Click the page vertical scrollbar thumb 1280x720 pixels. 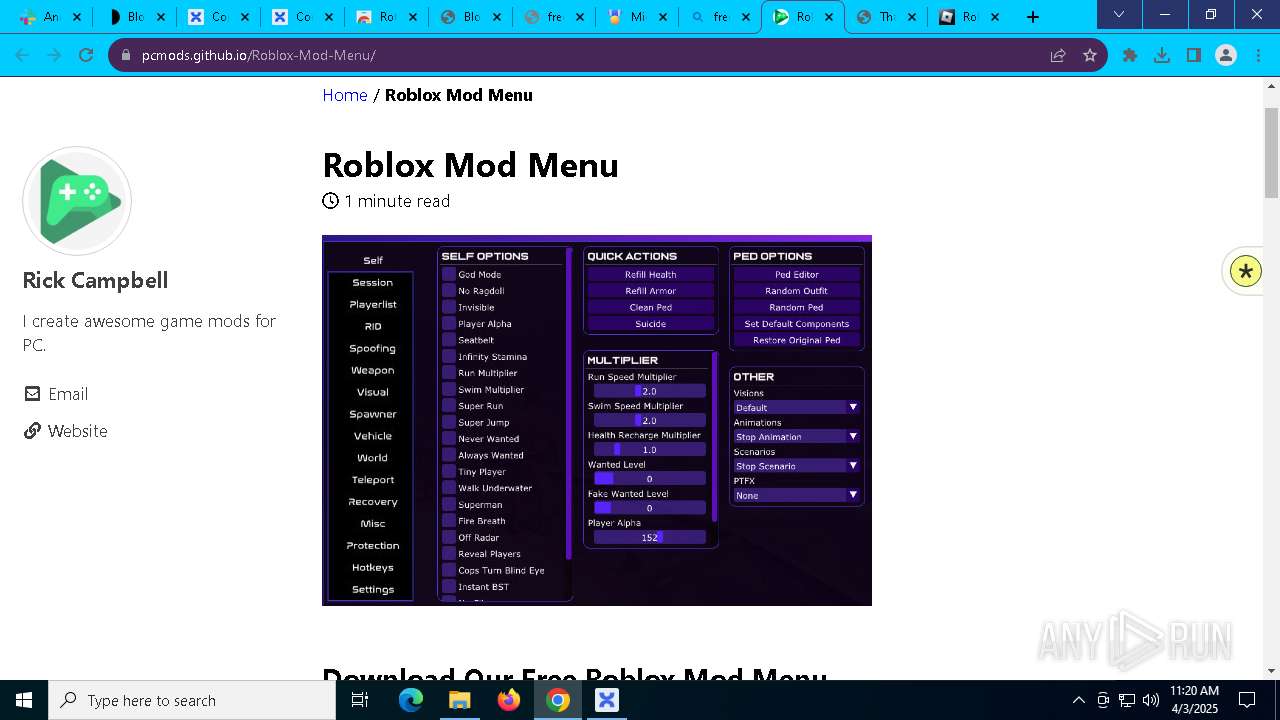coord(1271,152)
